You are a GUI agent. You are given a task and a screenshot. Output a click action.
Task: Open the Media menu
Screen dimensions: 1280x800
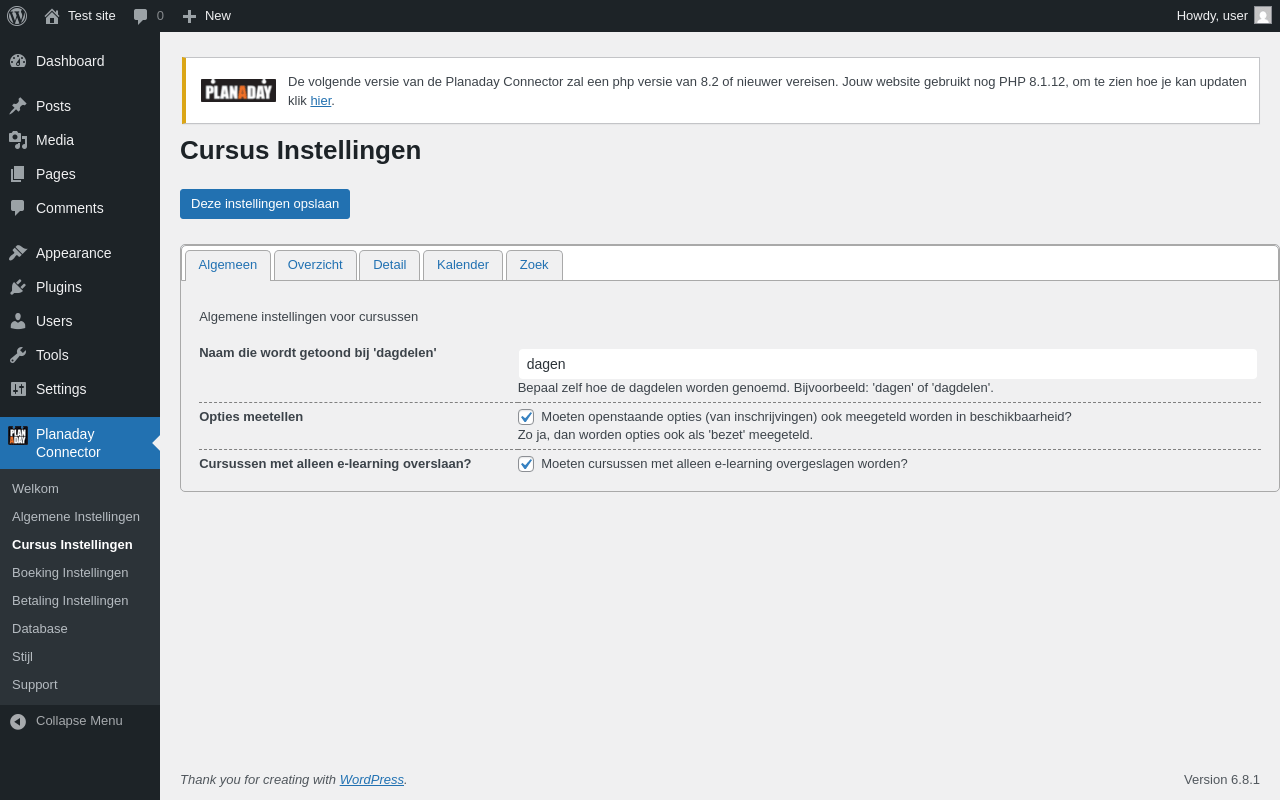click(x=55, y=140)
